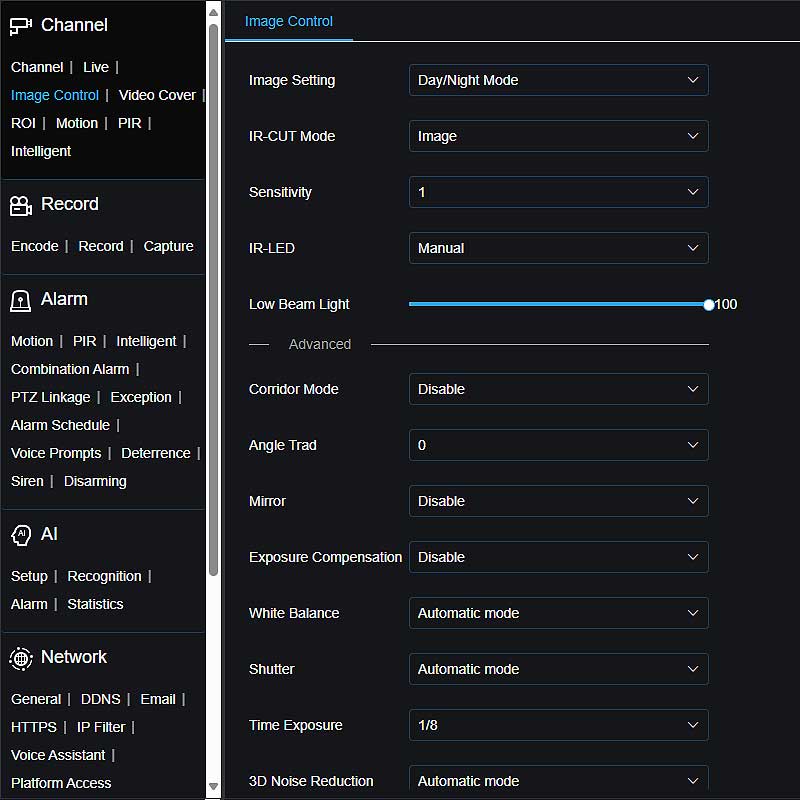Open the White Balance dropdown
Image resolution: width=800 pixels, height=800 pixels.
pos(558,613)
